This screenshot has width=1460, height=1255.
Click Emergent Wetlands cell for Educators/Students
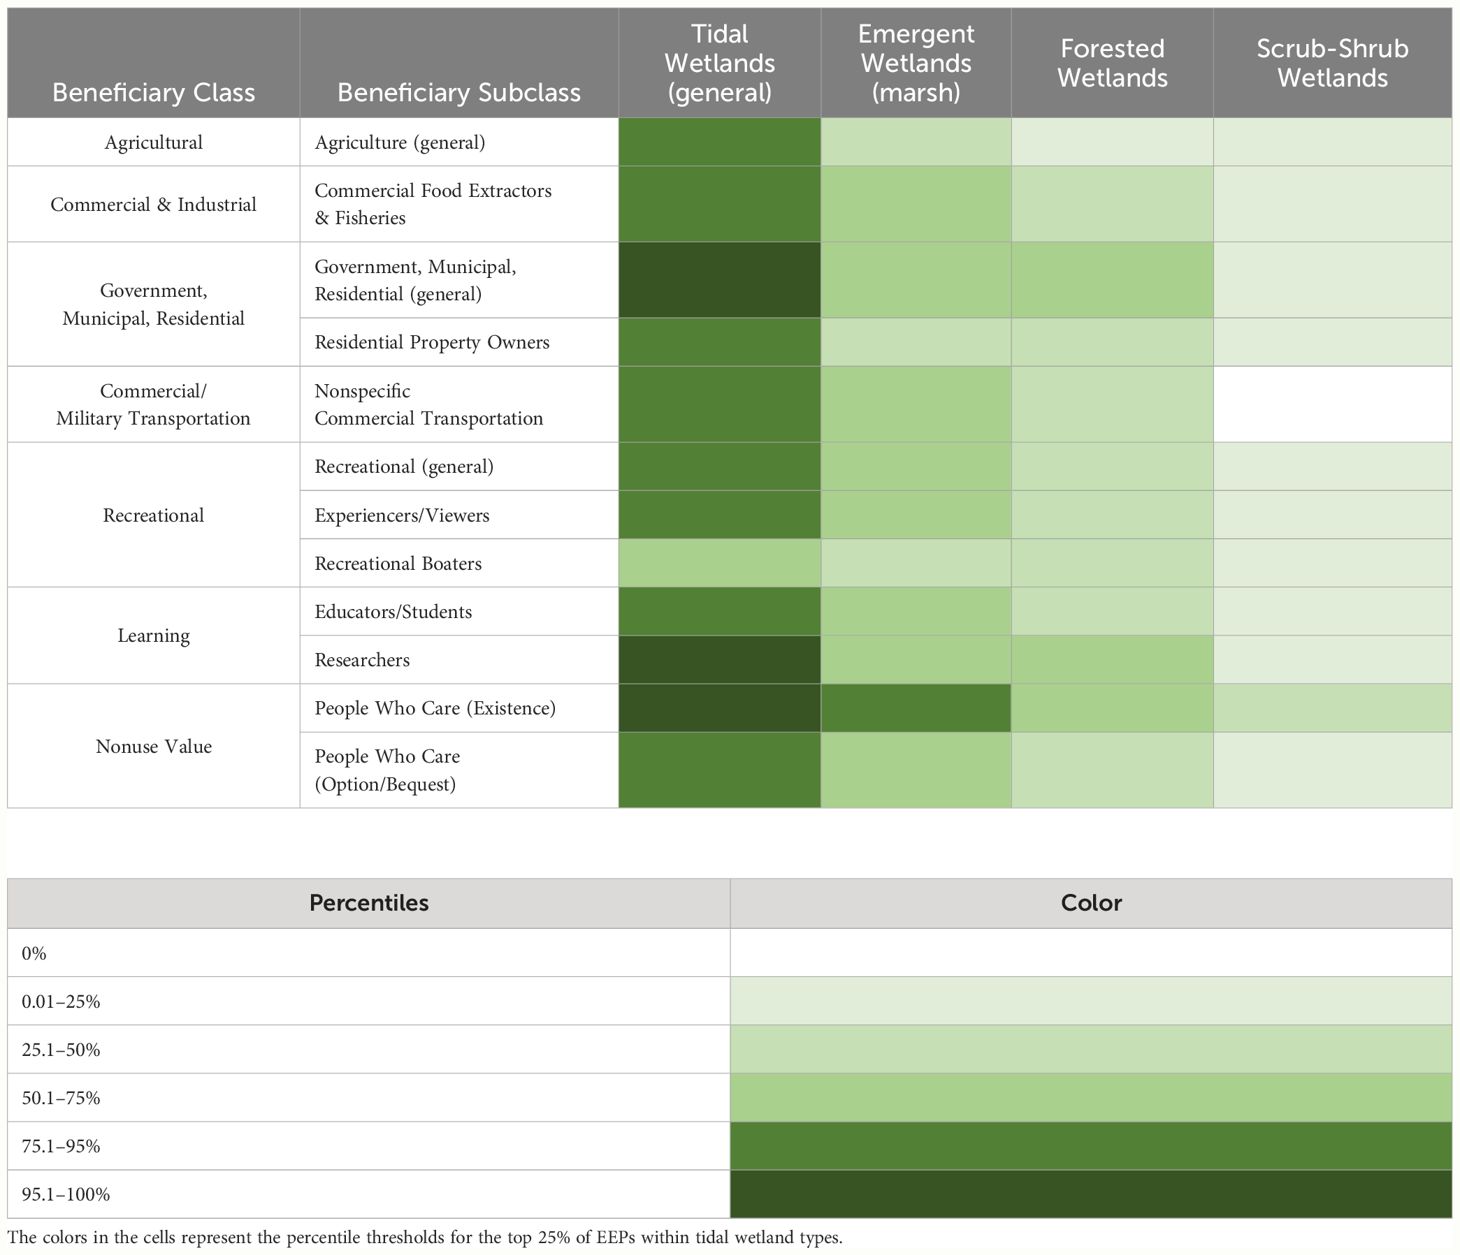point(916,611)
